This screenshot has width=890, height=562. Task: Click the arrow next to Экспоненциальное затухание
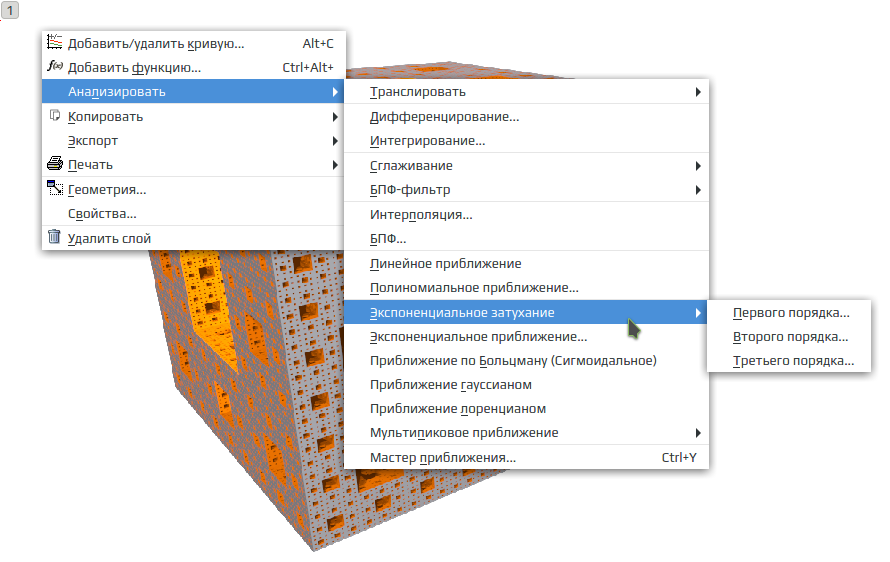tap(698, 313)
